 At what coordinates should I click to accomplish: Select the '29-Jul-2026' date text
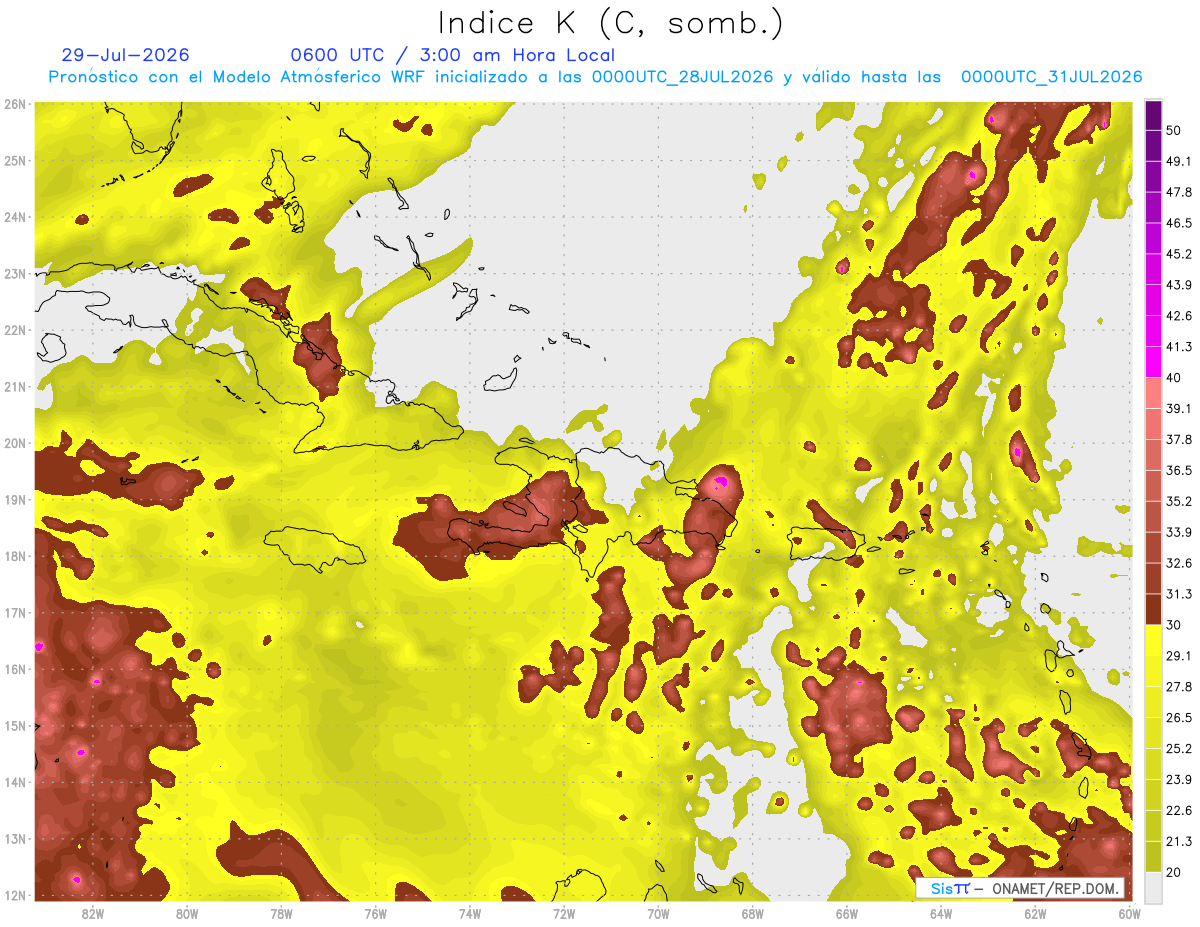[x=125, y=55]
